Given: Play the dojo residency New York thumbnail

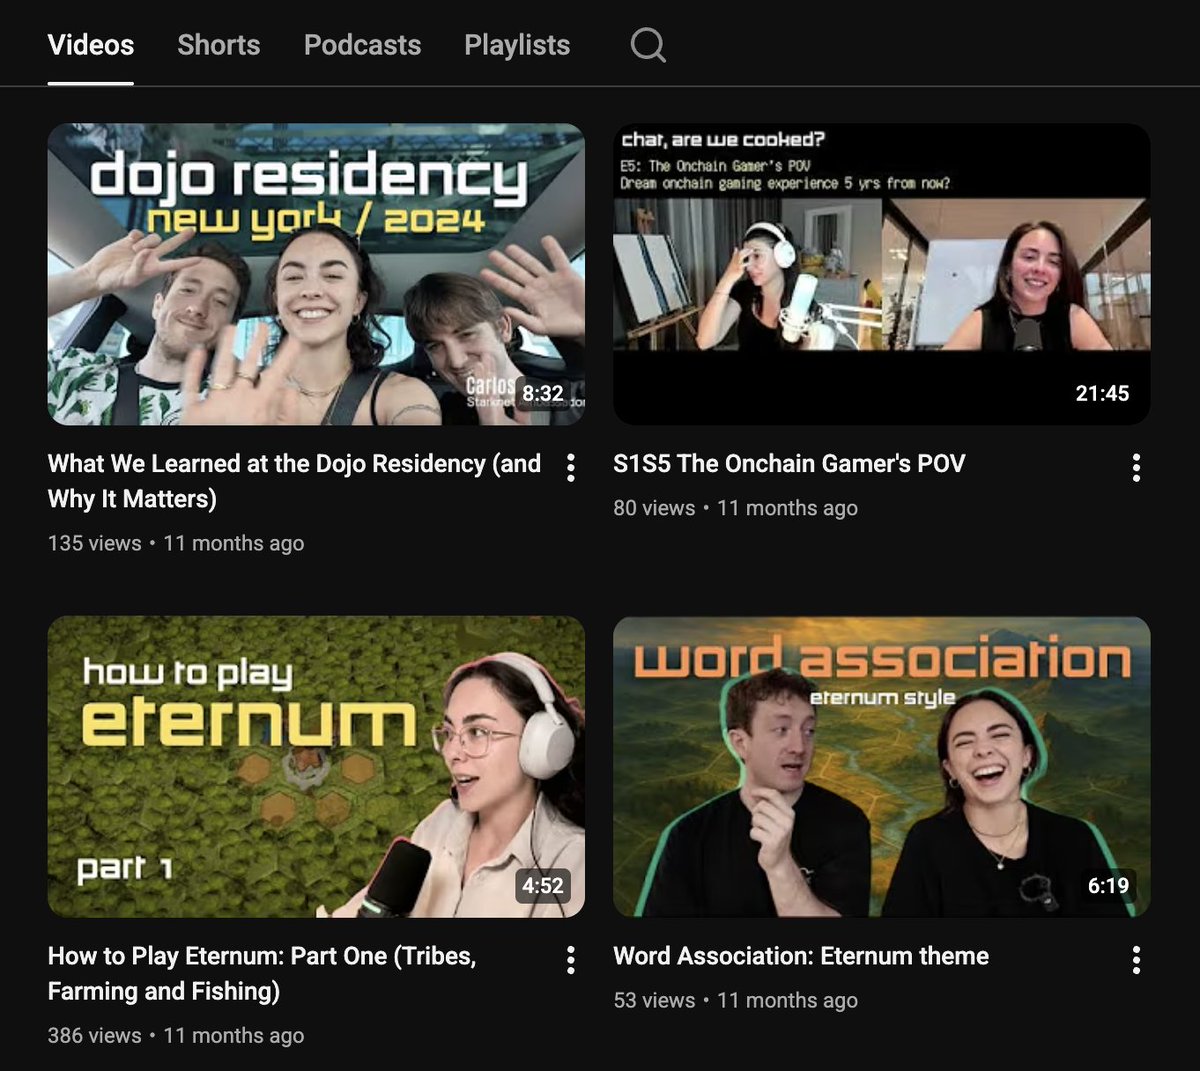Looking at the screenshot, I should pos(316,274).
